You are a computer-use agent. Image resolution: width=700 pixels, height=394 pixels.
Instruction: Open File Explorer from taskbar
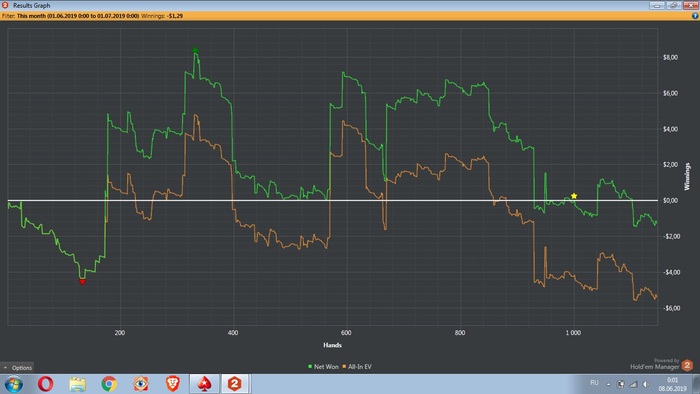click(x=77, y=384)
